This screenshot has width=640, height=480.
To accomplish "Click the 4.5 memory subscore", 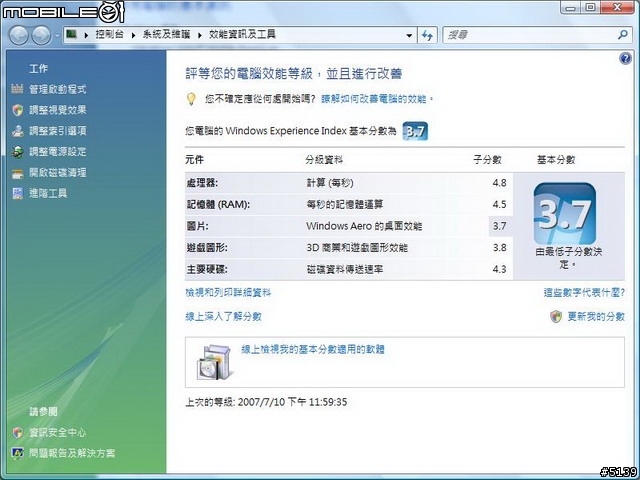I will (499, 204).
